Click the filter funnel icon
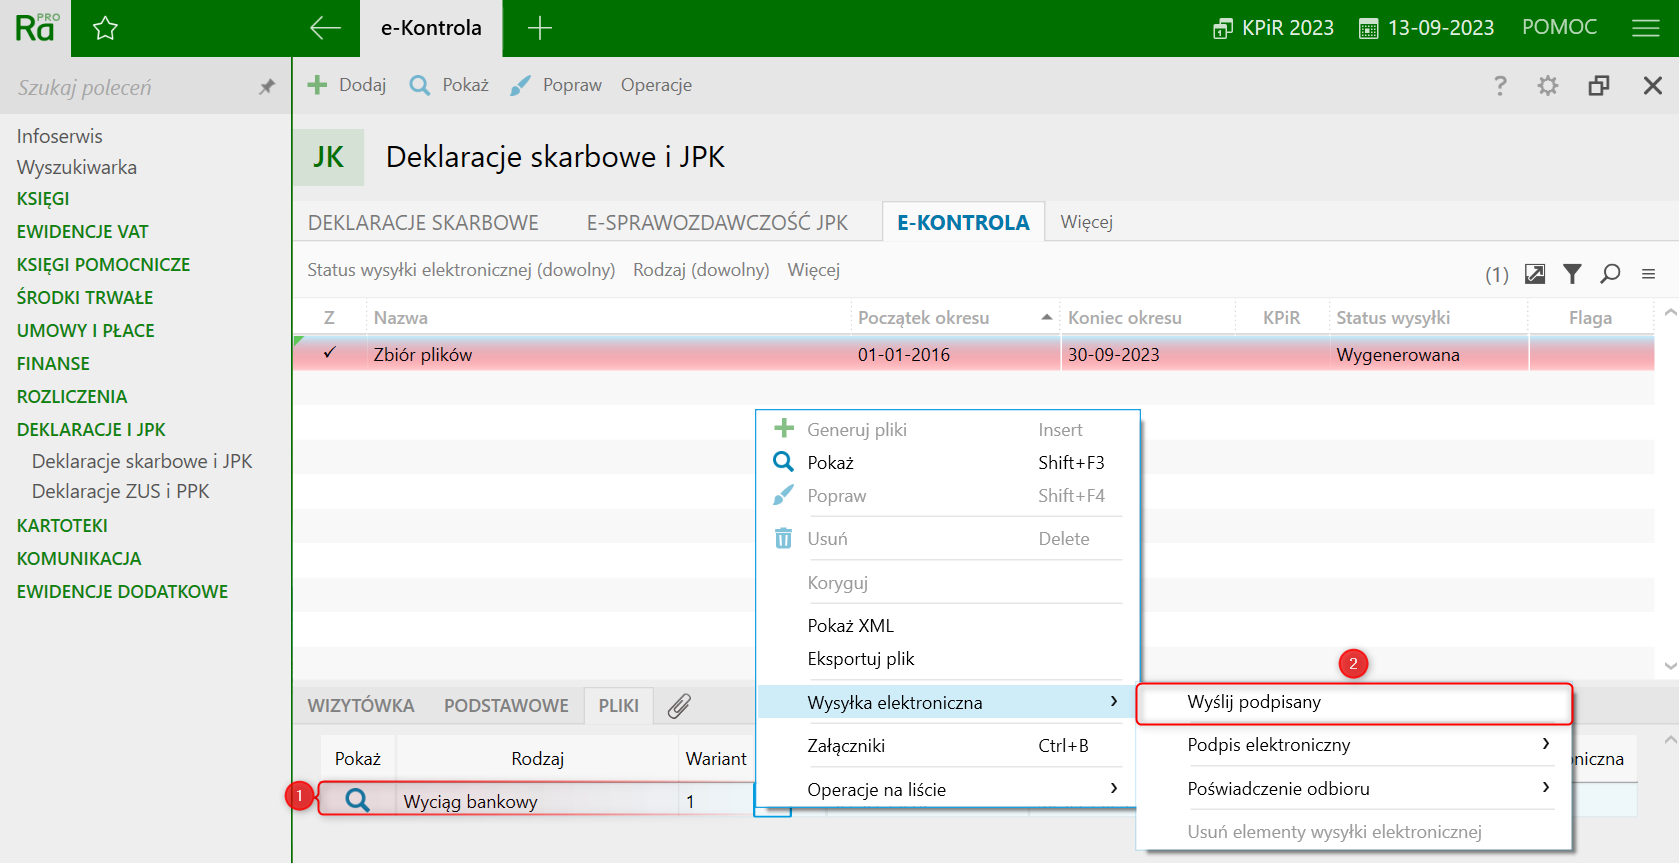This screenshot has height=863, width=1679. tap(1572, 273)
